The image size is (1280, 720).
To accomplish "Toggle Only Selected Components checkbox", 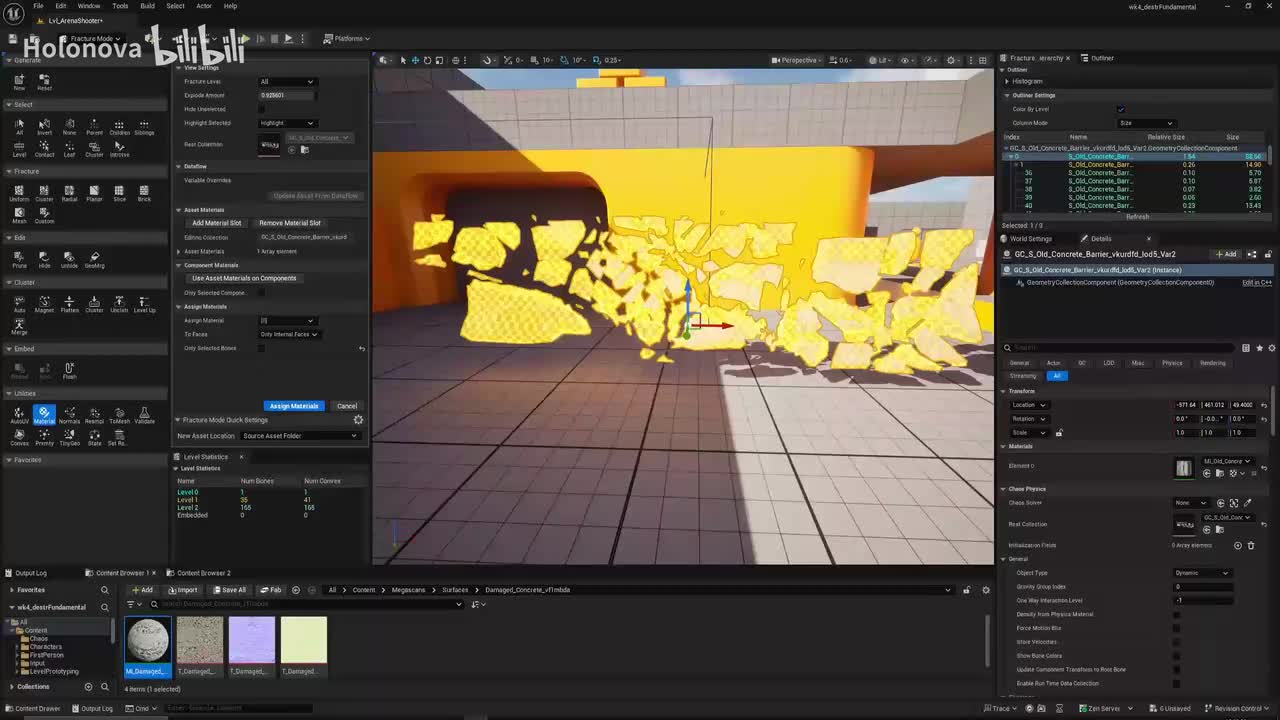I will pos(262,293).
